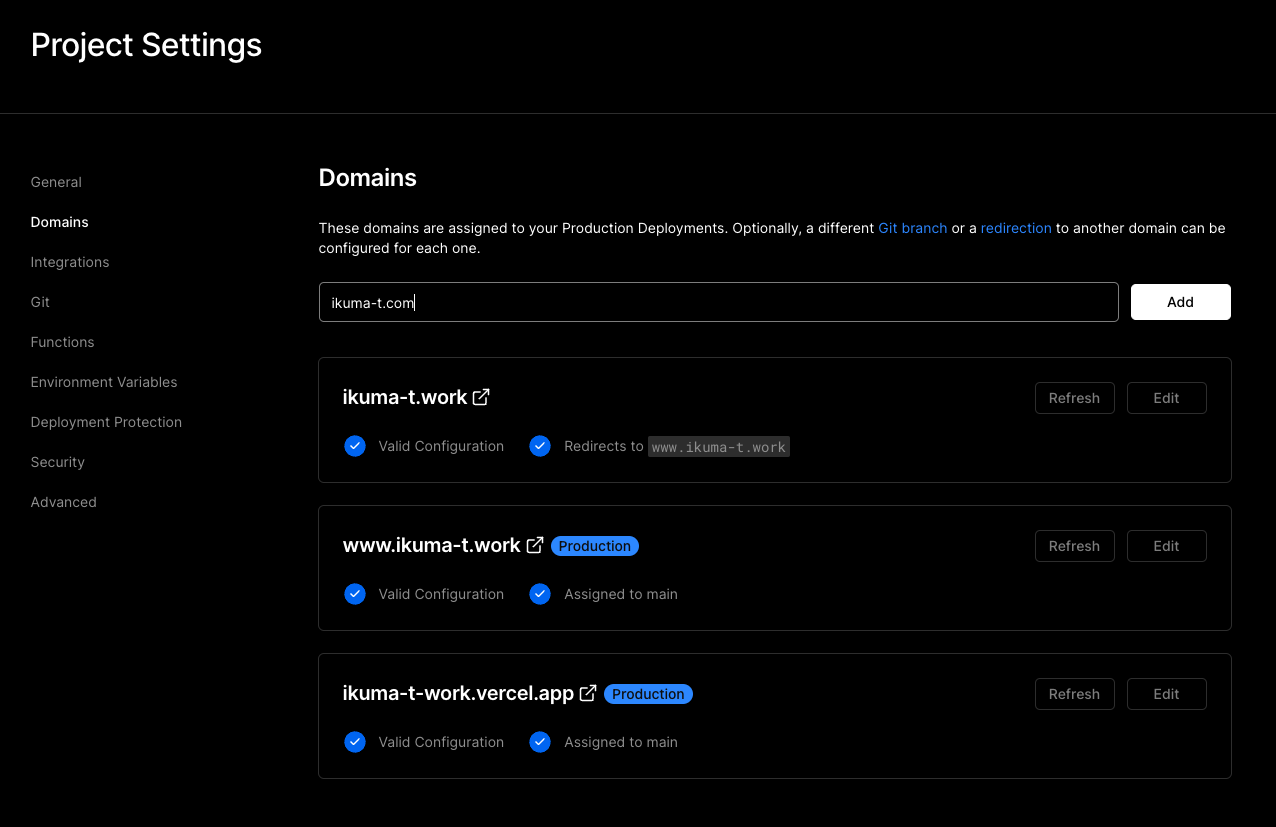This screenshot has height=827, width=1276.
Task: Open external link icon beside ikuma-t.work
Action: pos(481,397)
